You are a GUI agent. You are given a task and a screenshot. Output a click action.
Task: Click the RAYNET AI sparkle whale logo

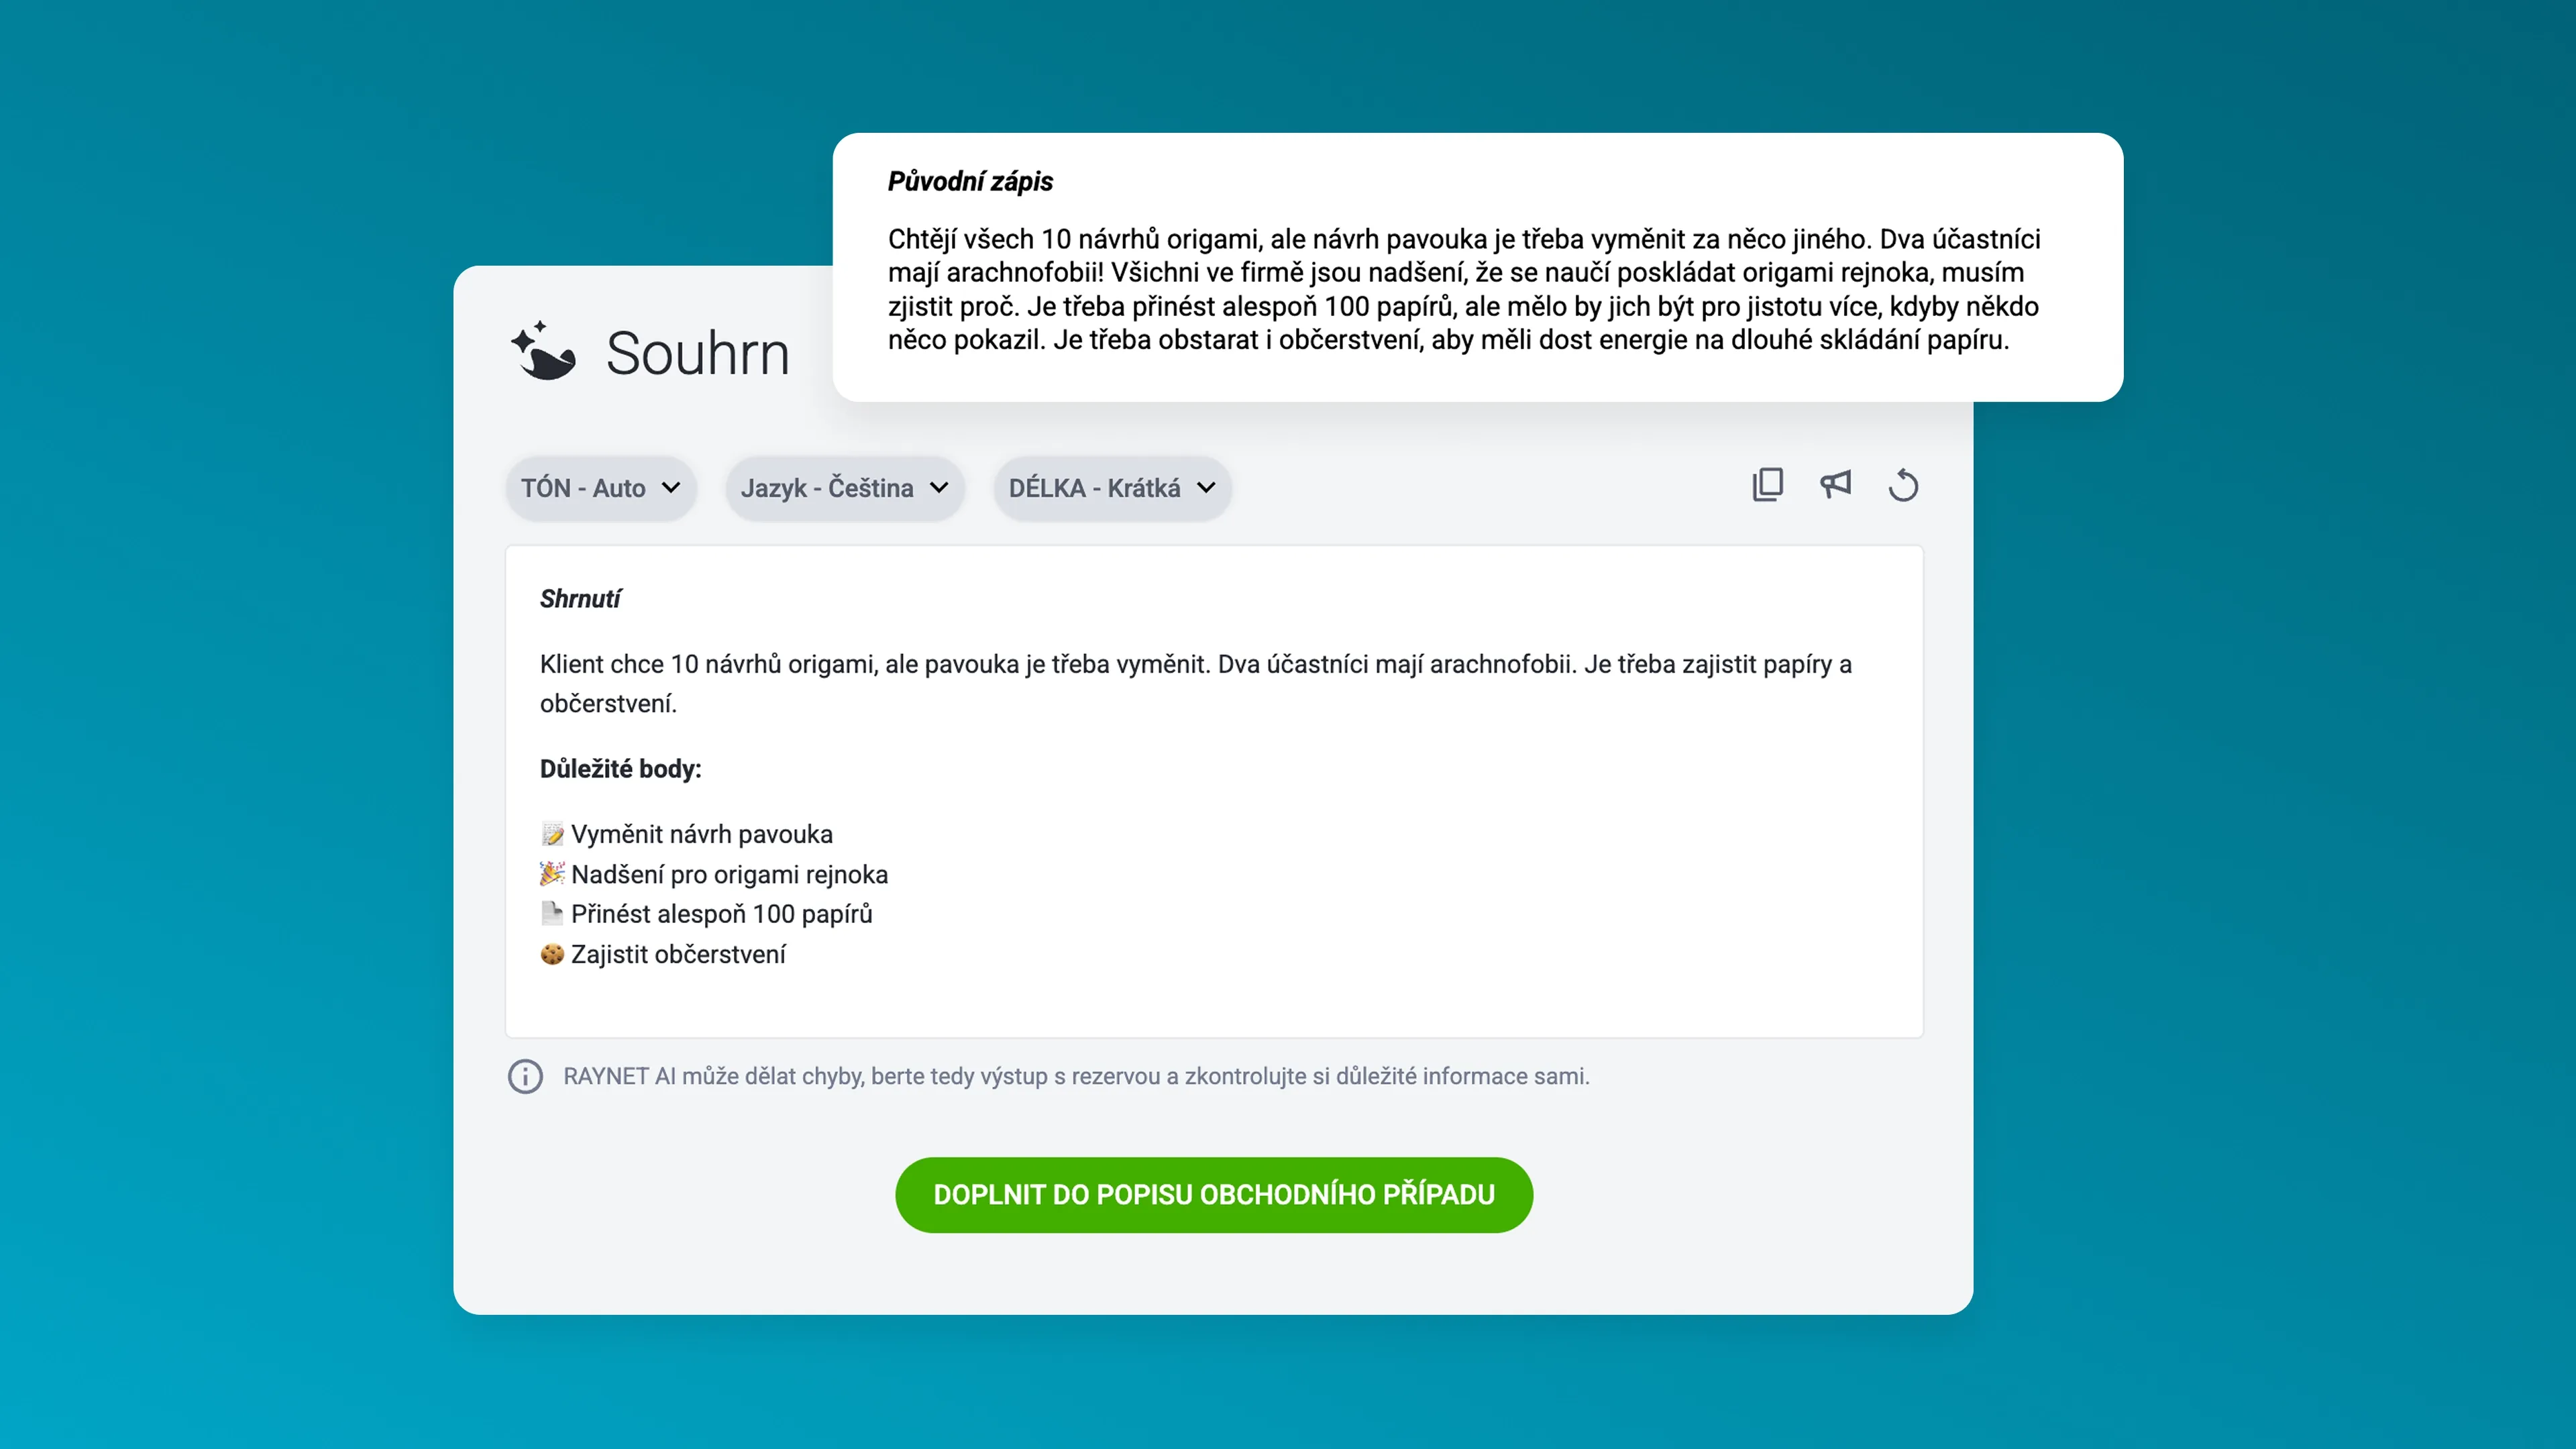coord(545,352)
